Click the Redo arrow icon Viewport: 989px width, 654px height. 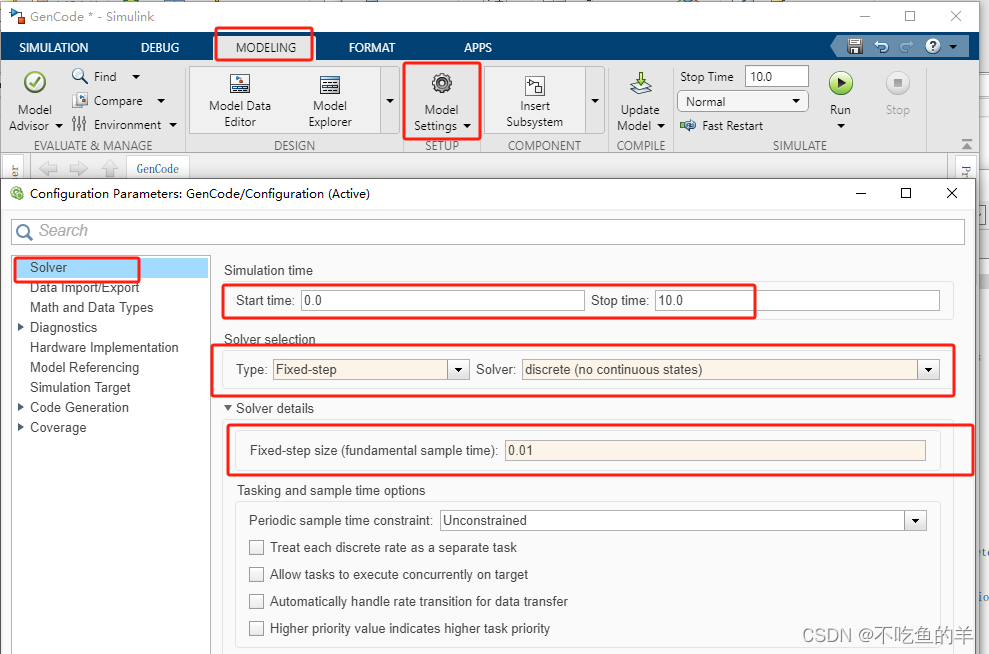[x=906, y=46]
